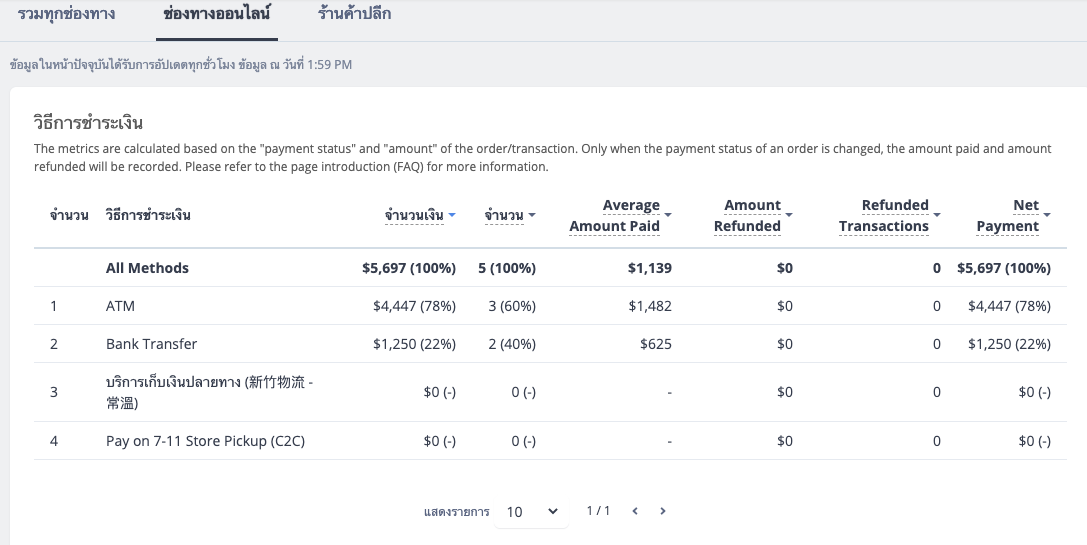The image size is (1087, 545).
Task: Click the average amount $625
Action: click(656, 344)
